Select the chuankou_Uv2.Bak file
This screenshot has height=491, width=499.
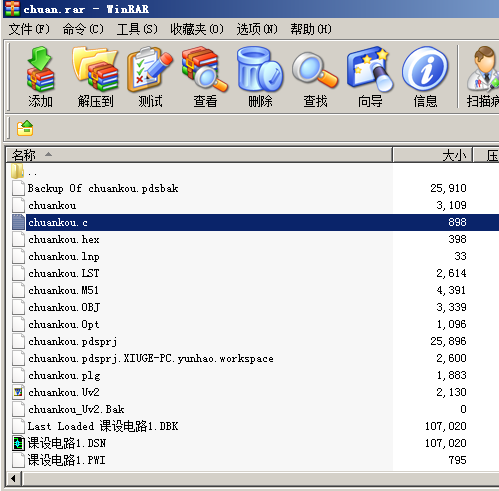point(76,409)
